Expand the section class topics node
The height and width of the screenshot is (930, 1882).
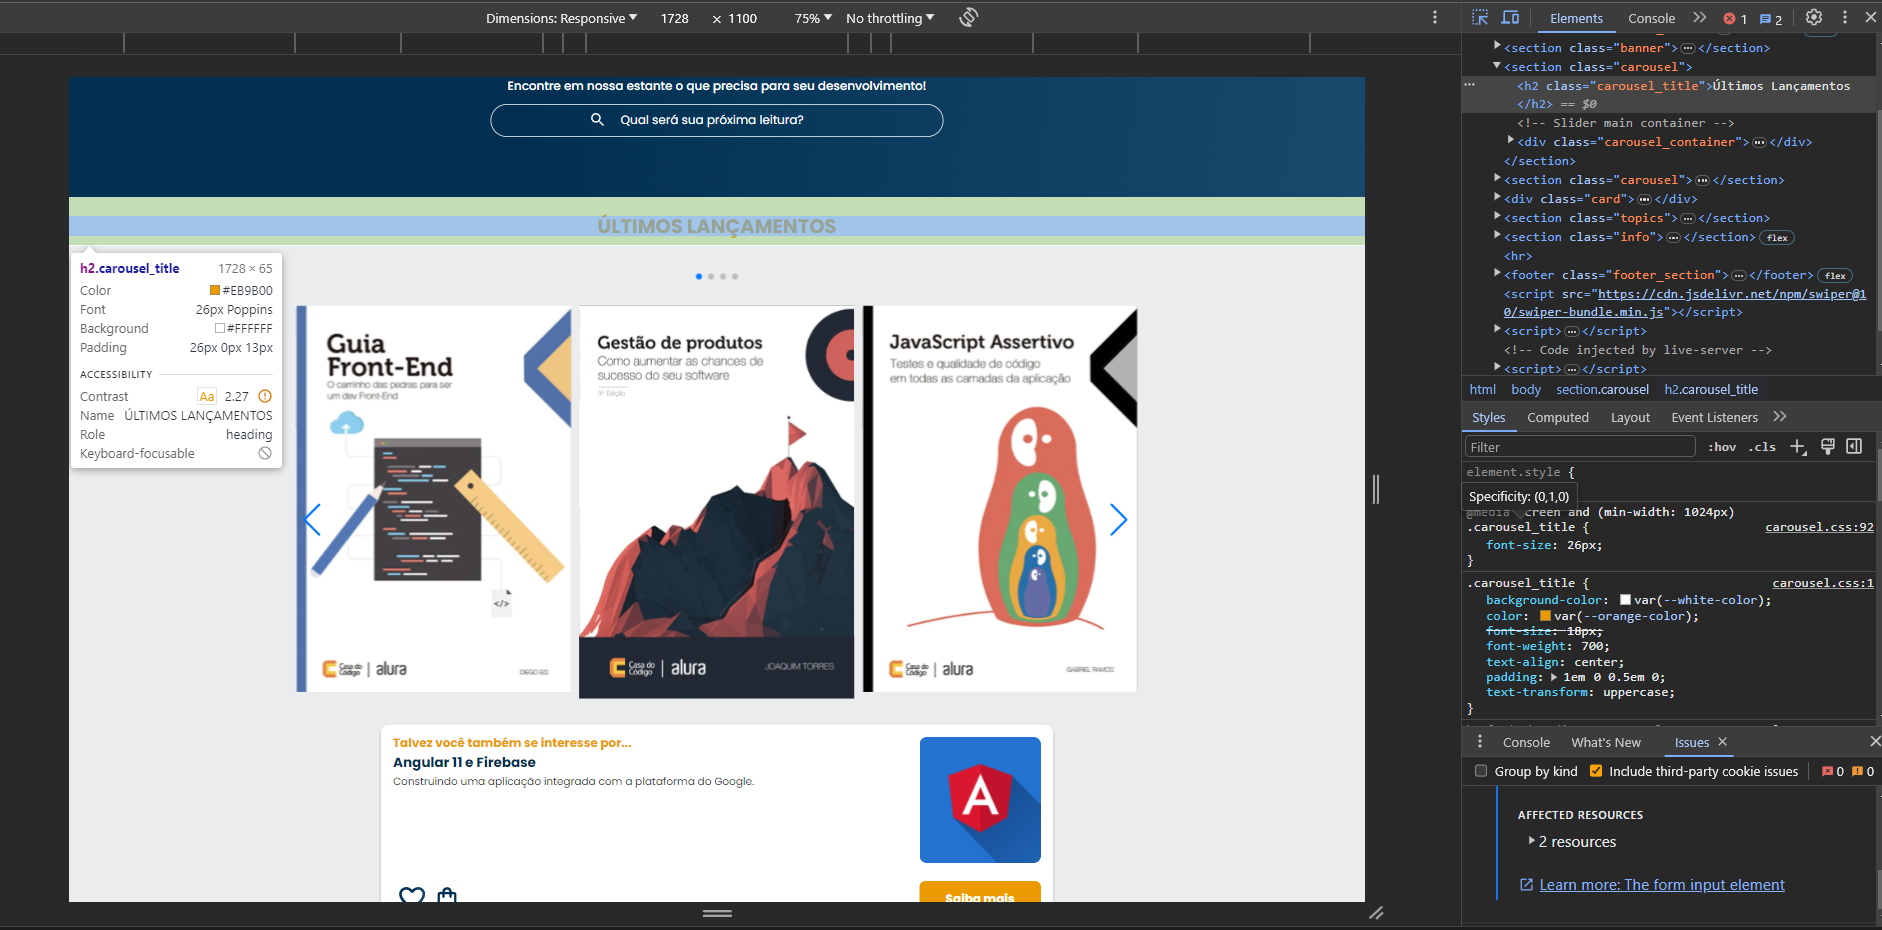1497,217
